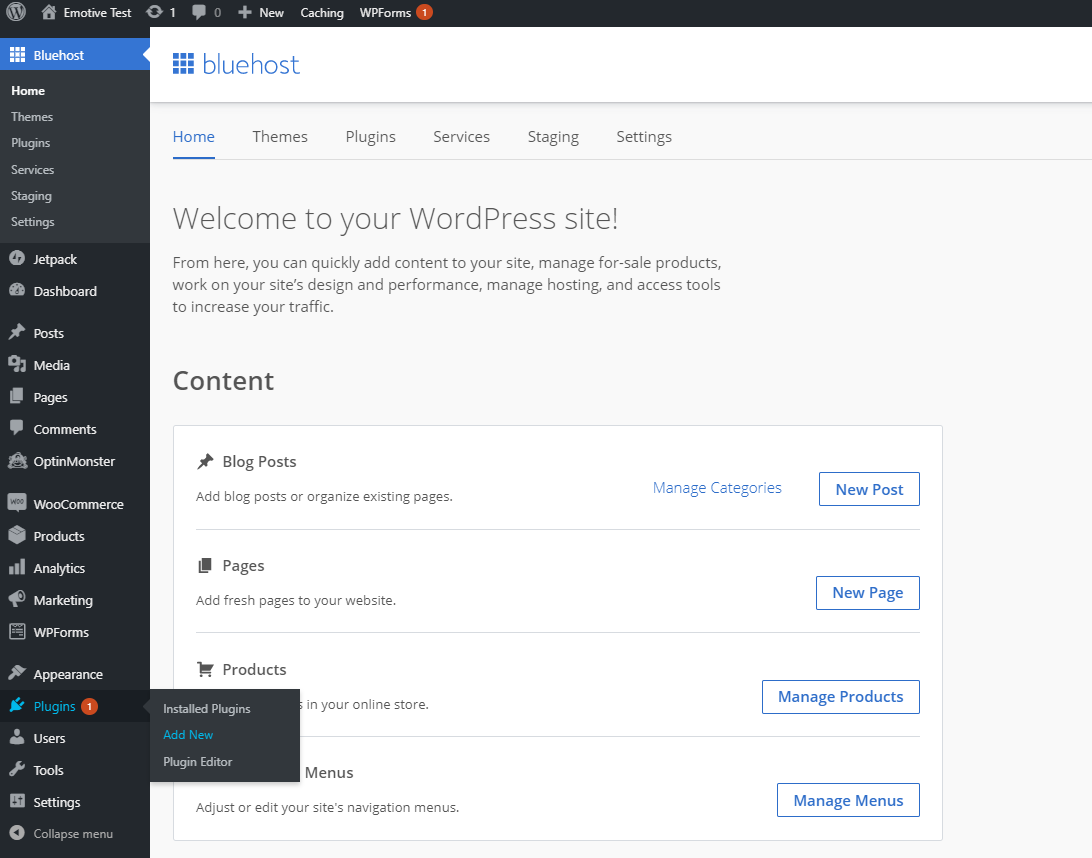Click the New Post button
Screen dimensions: 1092x858
(868, 489)
